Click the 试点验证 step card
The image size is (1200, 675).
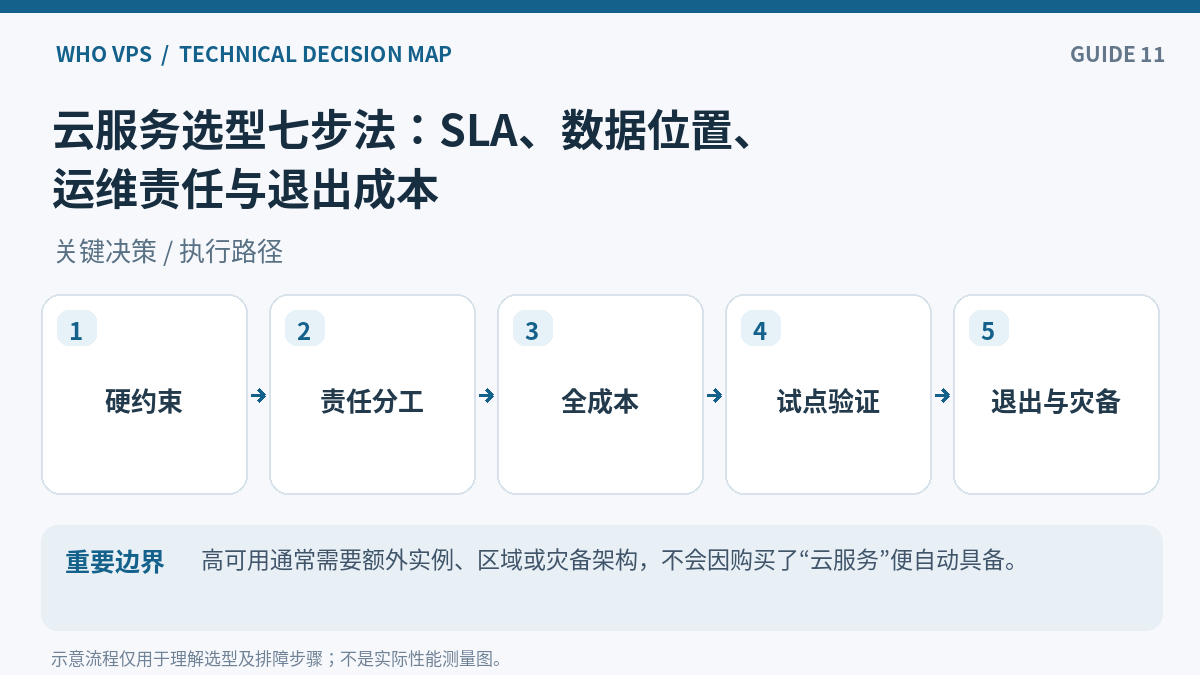click(x=828, y=394)
